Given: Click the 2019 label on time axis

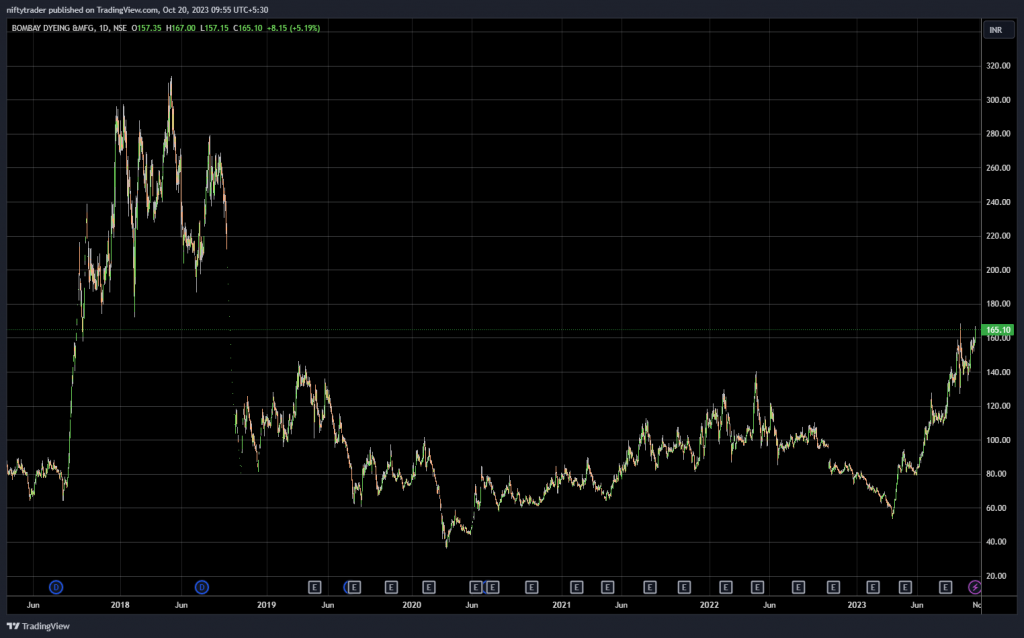Looking at the screenshot, I should 266,605.
